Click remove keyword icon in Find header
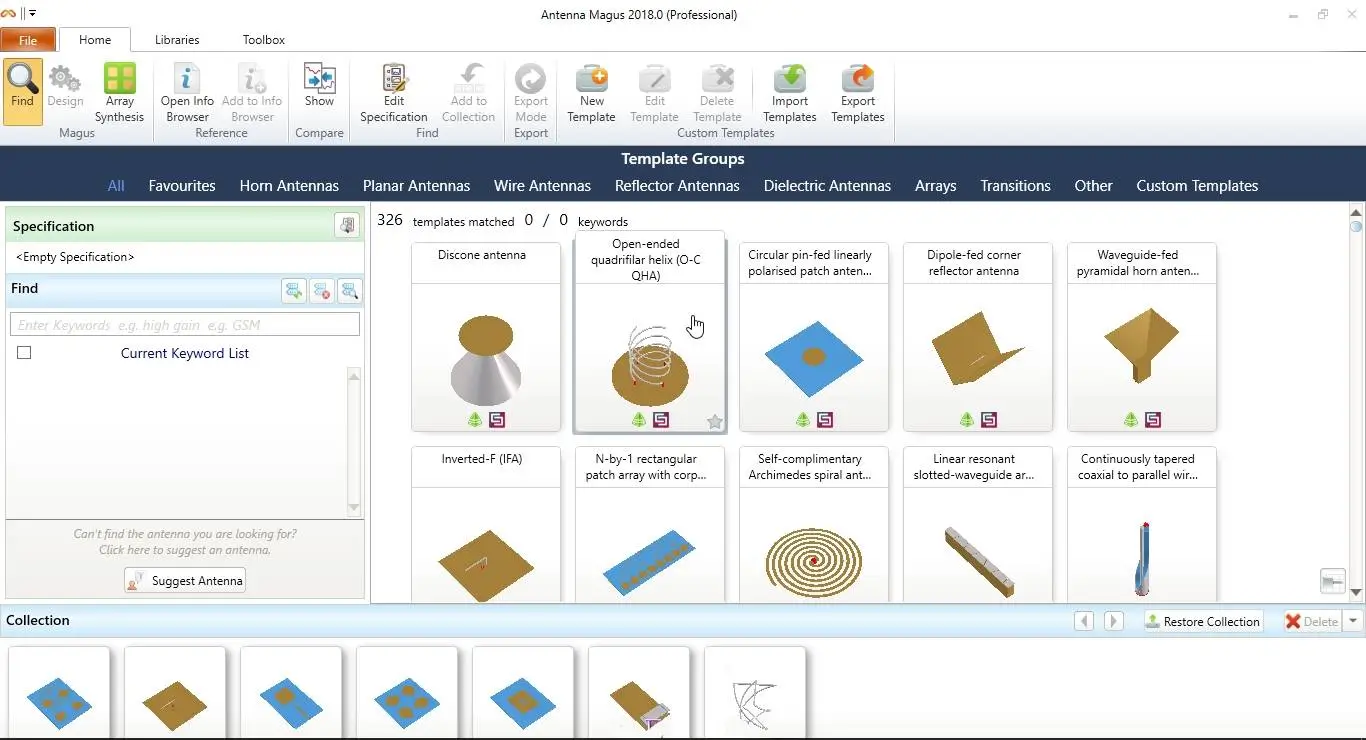The width and height of the screenshot is (1366, 740). tap(322, 290)
